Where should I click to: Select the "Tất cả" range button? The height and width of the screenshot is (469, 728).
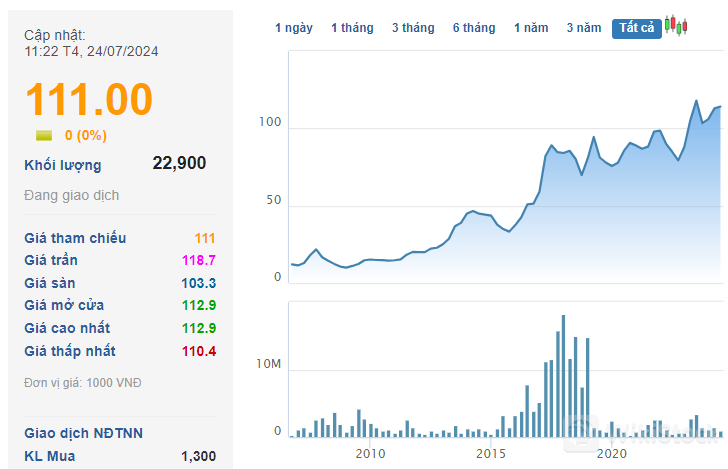637,28
